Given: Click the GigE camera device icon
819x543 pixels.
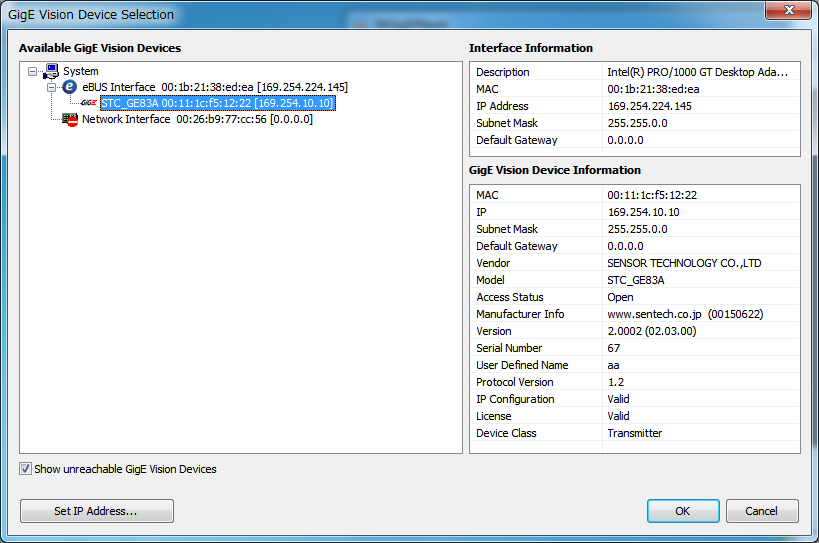Looking at the screenshot, I should [x=89, y=103].
